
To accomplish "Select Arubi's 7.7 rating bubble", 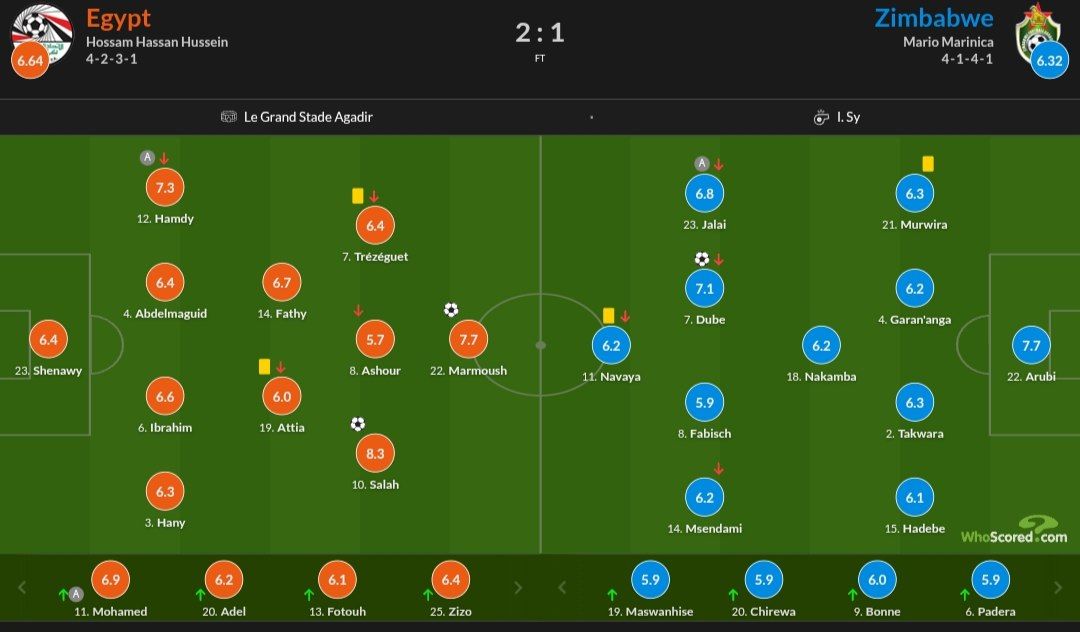I will 1032,345.
